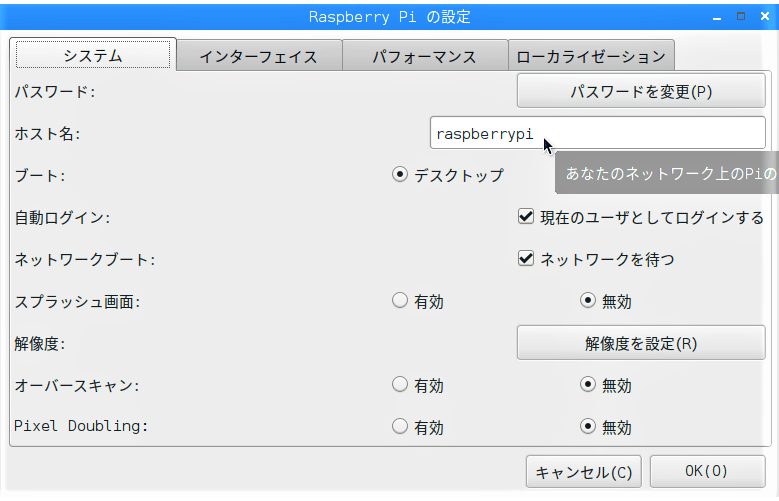Click the Raspberry Pi の設定 title text
The height and width of the screenshot is (501, 779).
tap(390, 17)
